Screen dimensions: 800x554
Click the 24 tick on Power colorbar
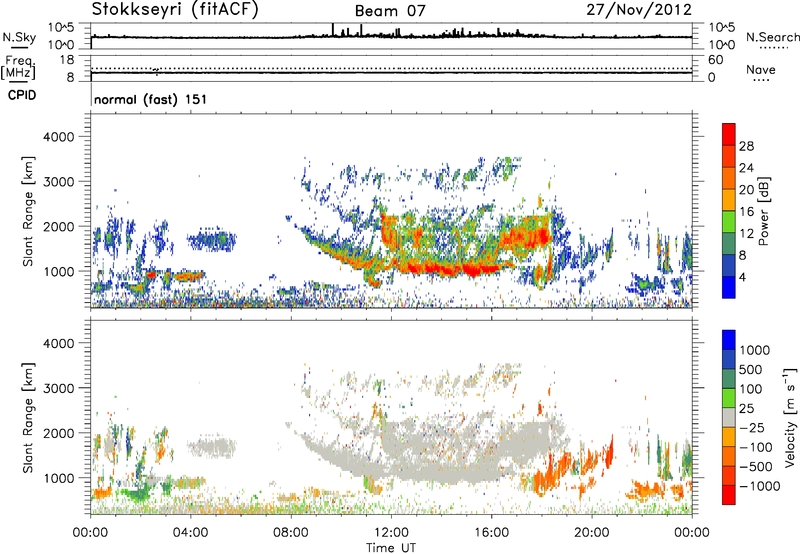point(746,168)
